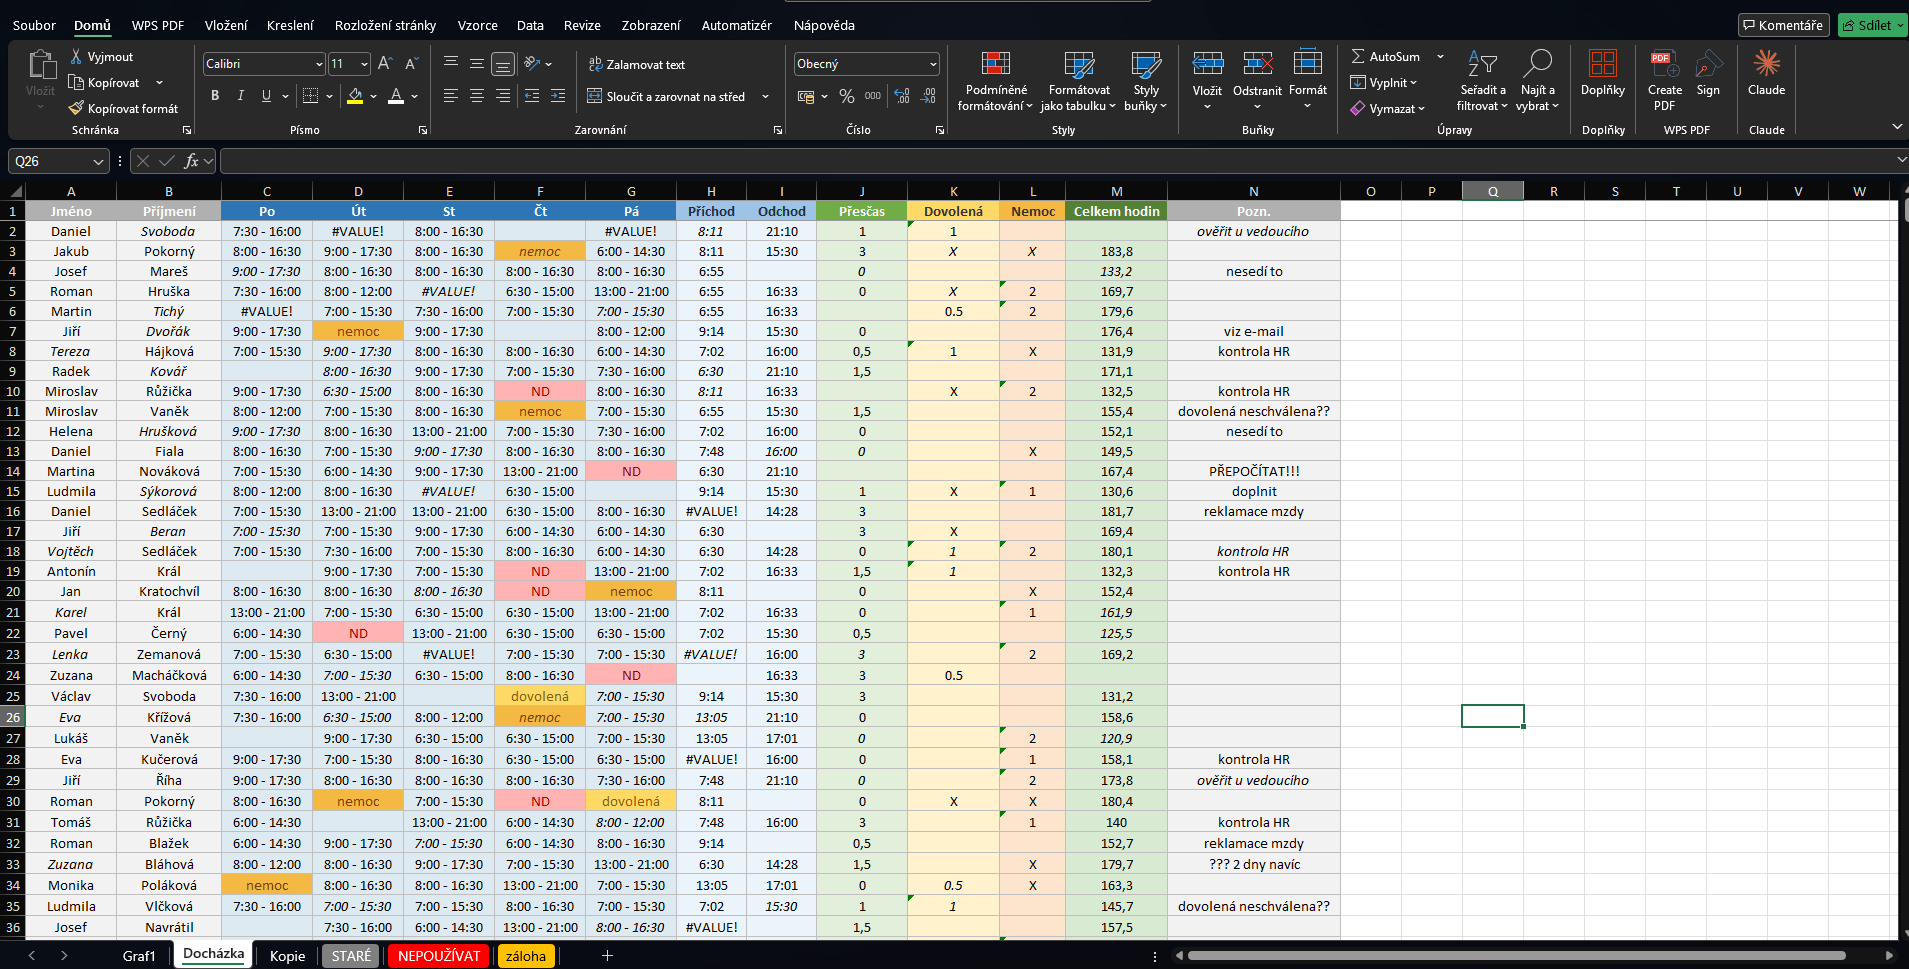Add a new sheet plus button

(x=607, y=956)
